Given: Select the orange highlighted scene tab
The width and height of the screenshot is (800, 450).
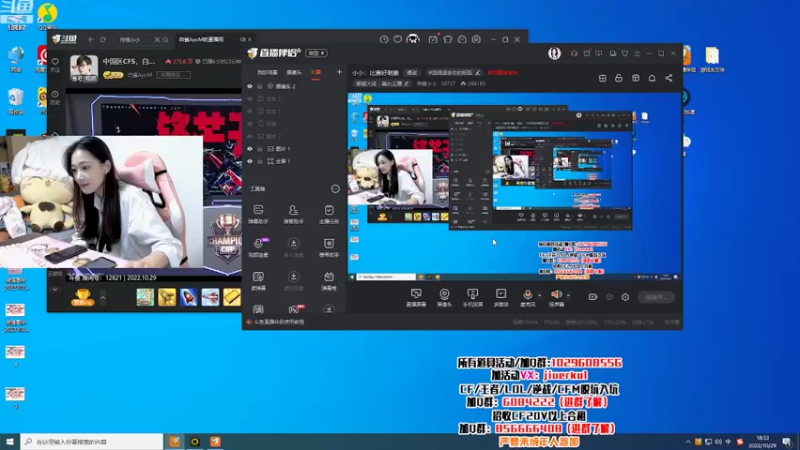Looking at the screenshot, I should click(x=316, y=72).
